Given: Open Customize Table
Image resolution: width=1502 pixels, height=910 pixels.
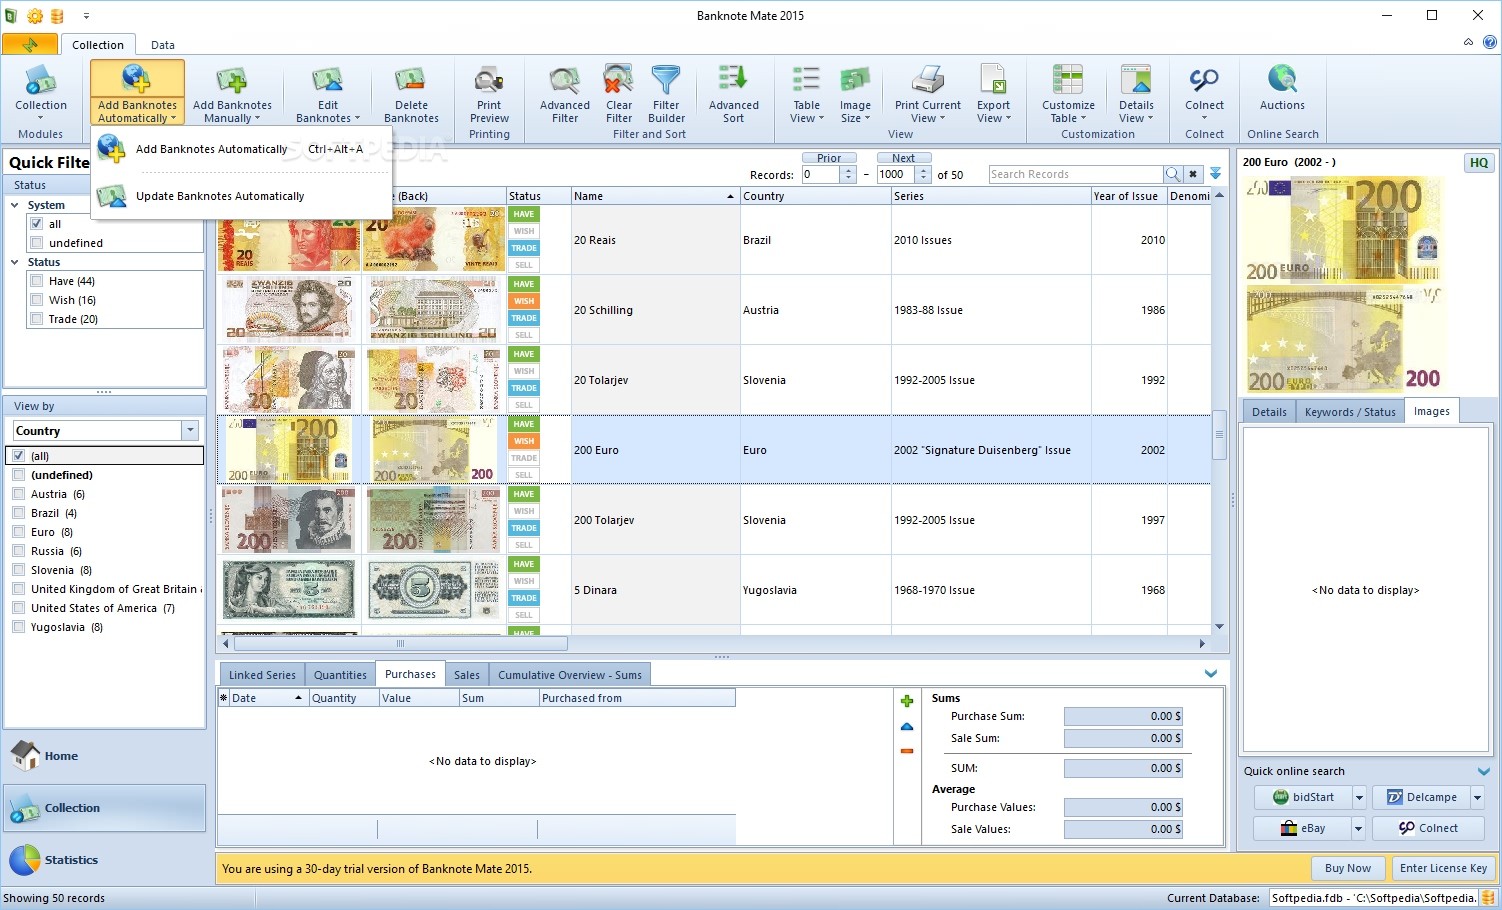Looking at the screenshot, I should pos(1068,94).
